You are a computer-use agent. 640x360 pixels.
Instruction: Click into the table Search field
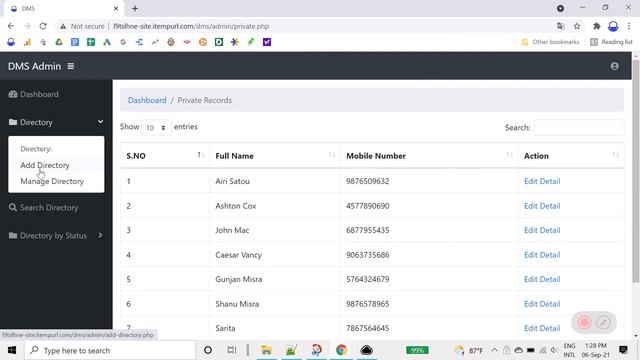(579, 127)
